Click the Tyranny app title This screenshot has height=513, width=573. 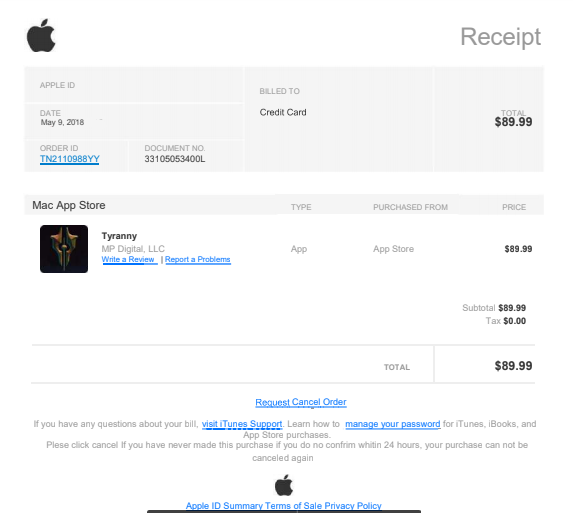pos(119,236)
